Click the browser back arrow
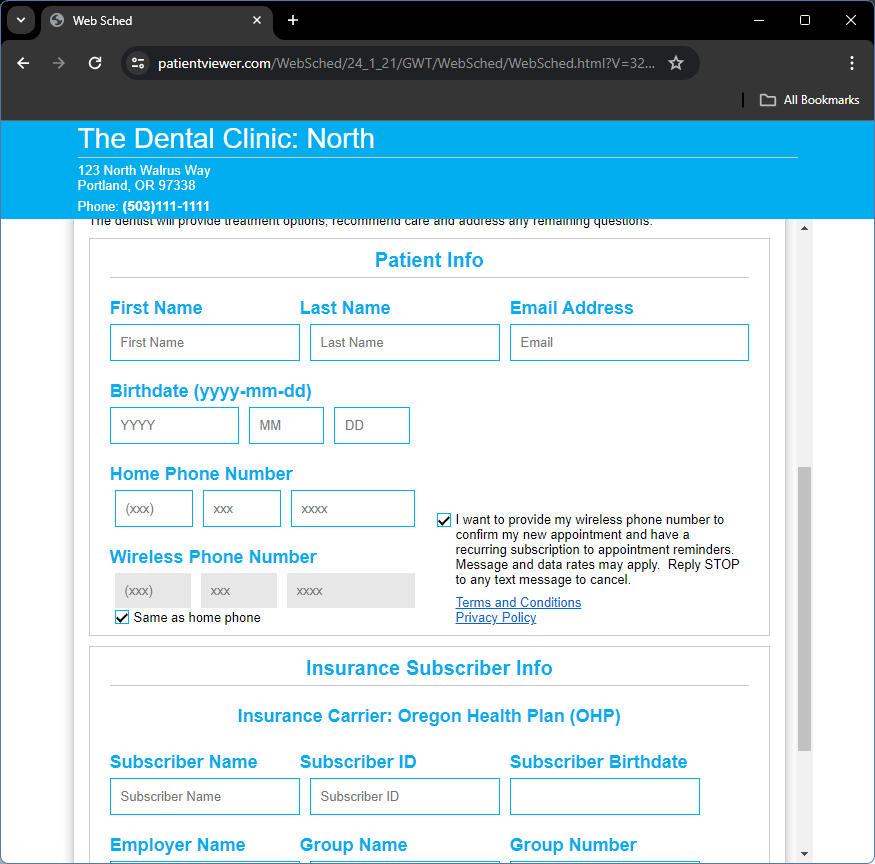The image size is (875, 864). coord(24,63)
